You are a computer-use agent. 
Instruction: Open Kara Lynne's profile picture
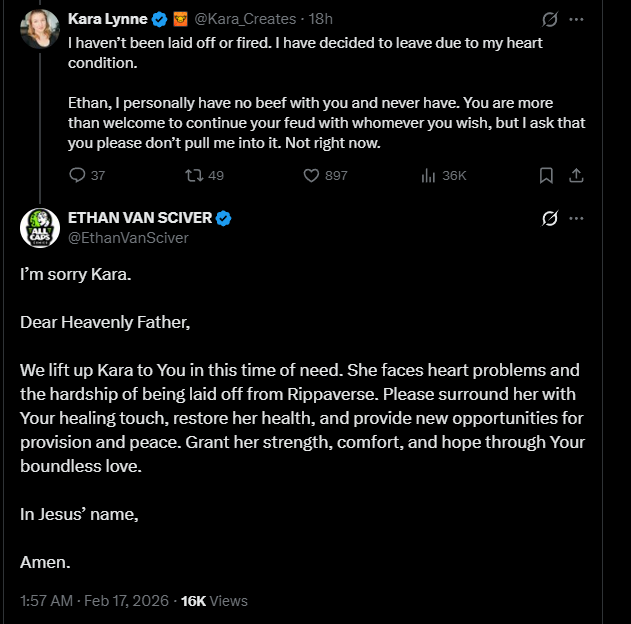pyautogui.click(x=40, y=29)
